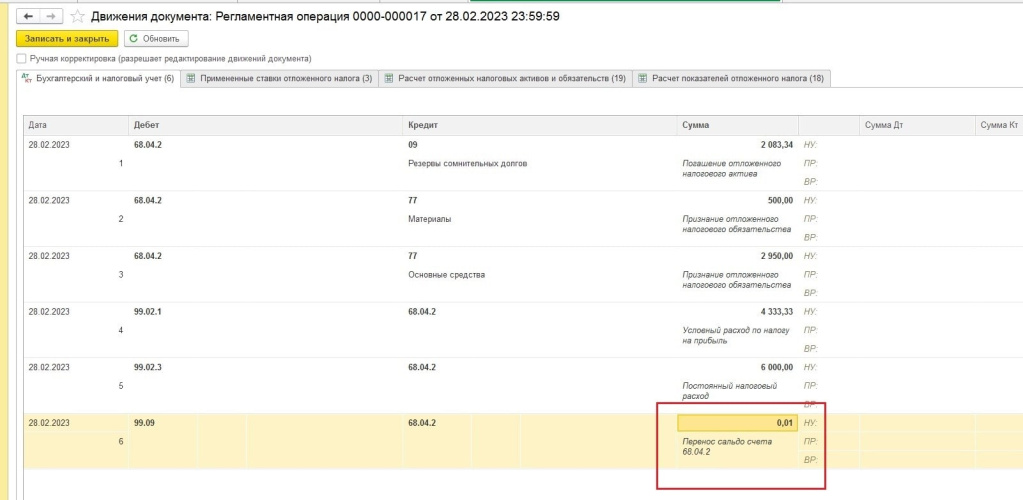
Task: Open Расчет показателей отложенного налога tab
Action: pyautogui.click(x=737, y=78)
